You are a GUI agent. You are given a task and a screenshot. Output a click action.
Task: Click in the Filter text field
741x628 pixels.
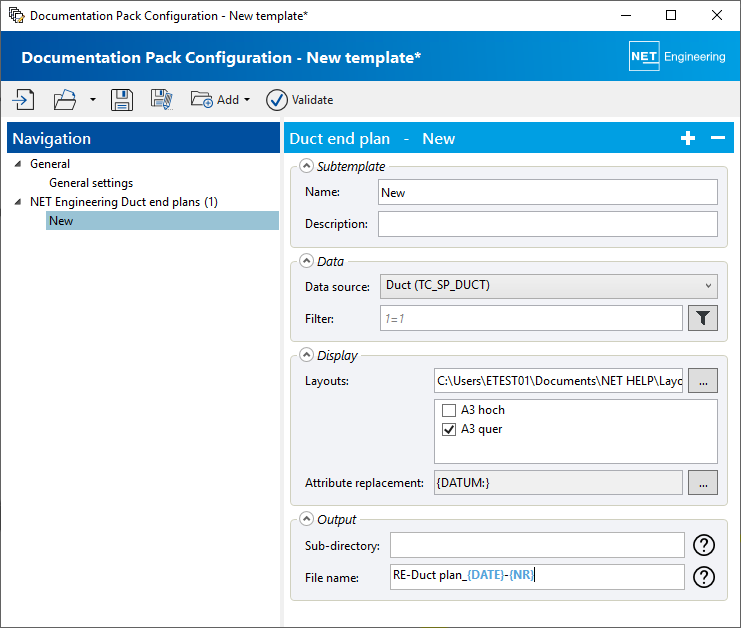tap(531, 318)
